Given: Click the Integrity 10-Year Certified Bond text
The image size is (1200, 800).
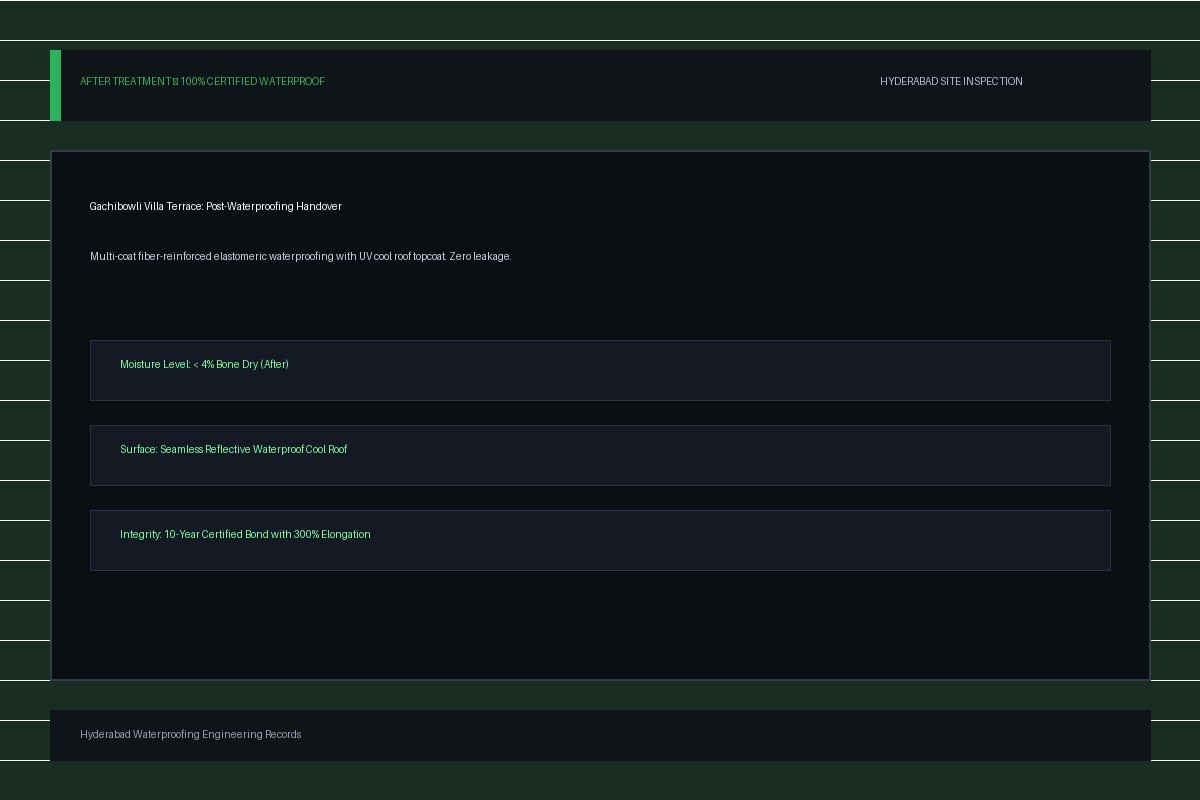Looking at the screenshot, I should (x=245, y=534).
